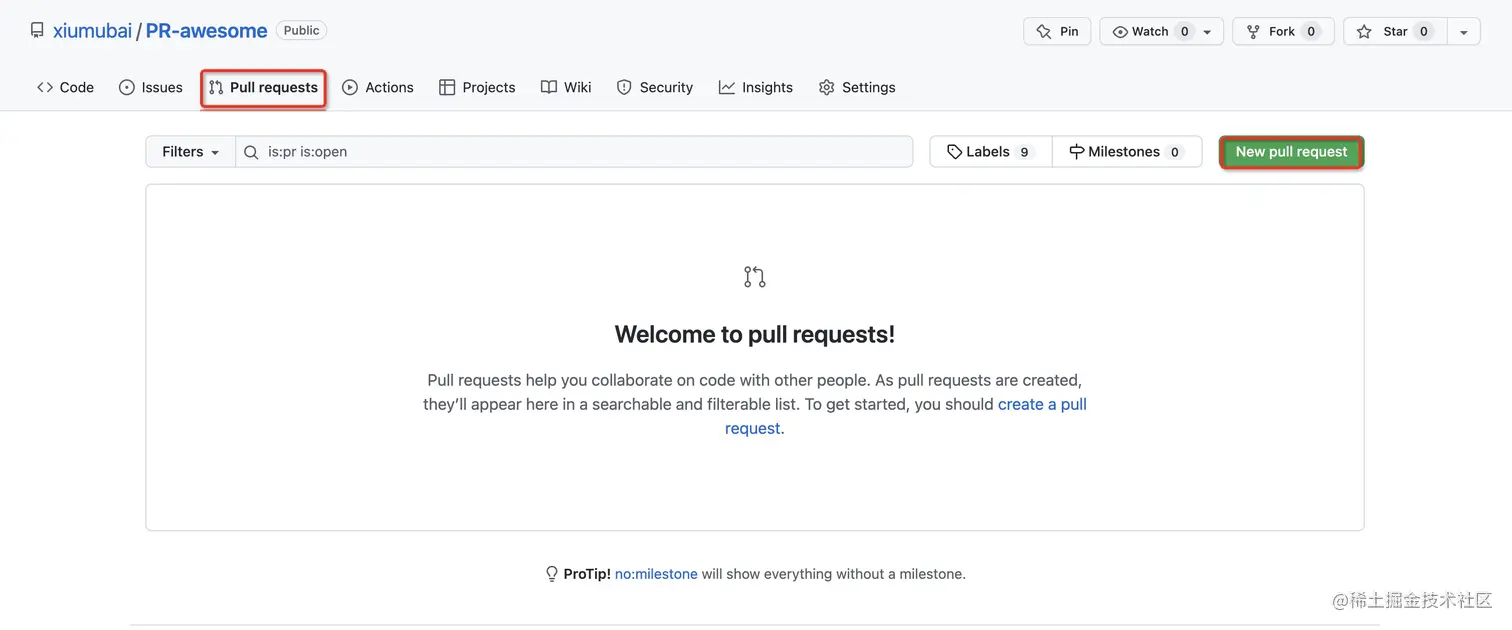The image size is (1512, 630).
Task: Open Labels list showing 9
Action: (x=990, y=151)
